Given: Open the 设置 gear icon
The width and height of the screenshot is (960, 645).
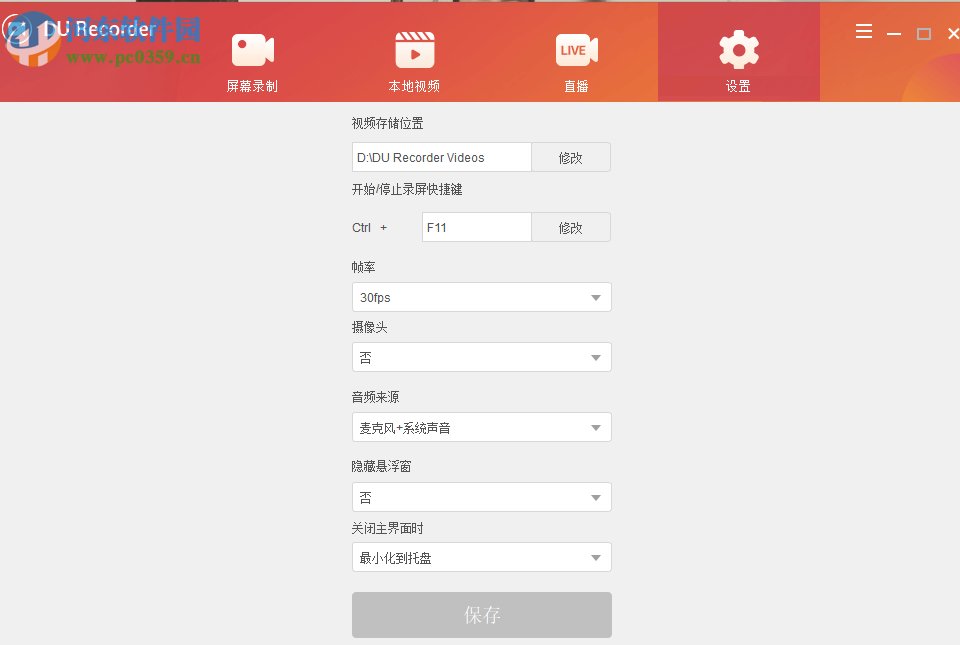Looking at the screenshot, I should point(738,49).
